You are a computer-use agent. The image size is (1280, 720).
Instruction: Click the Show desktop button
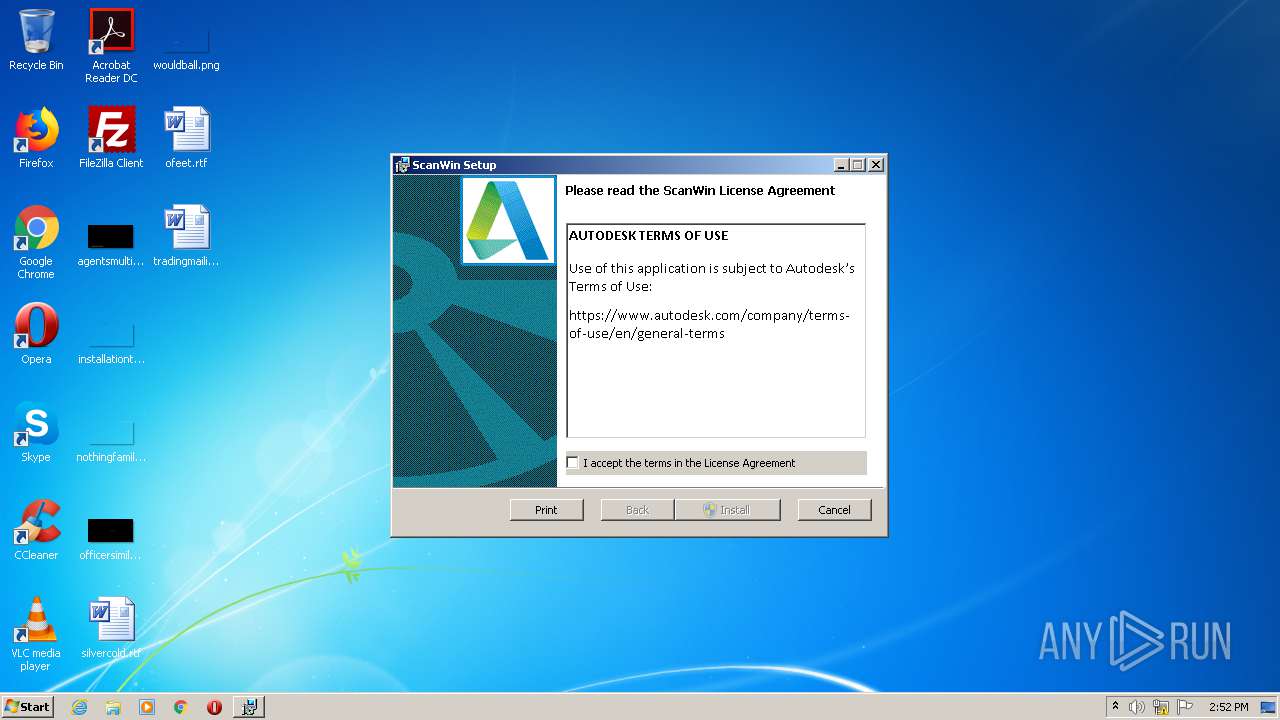[1270, 707]
